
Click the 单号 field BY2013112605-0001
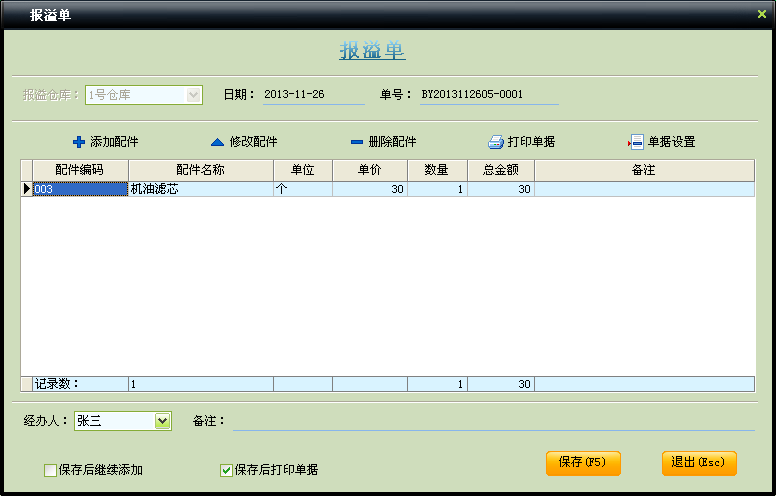(x=489, y=95)
